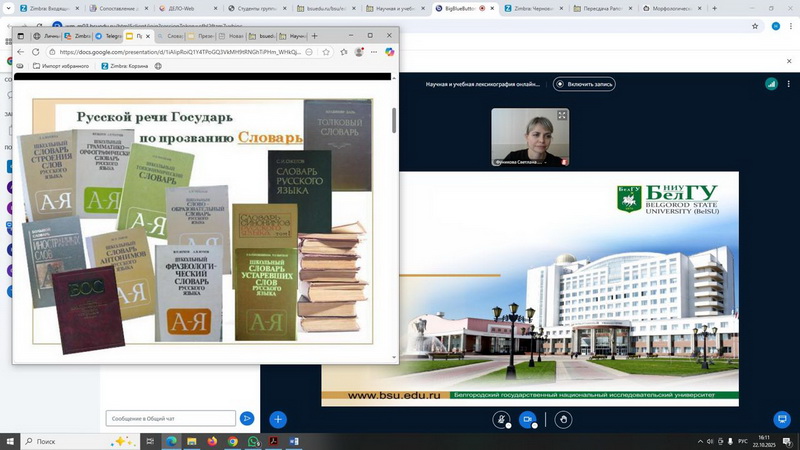Image resolution: width=800 pixels, height=450 pixels.
Task: Raise hand using the hand icon
Action: coord(563,420)
